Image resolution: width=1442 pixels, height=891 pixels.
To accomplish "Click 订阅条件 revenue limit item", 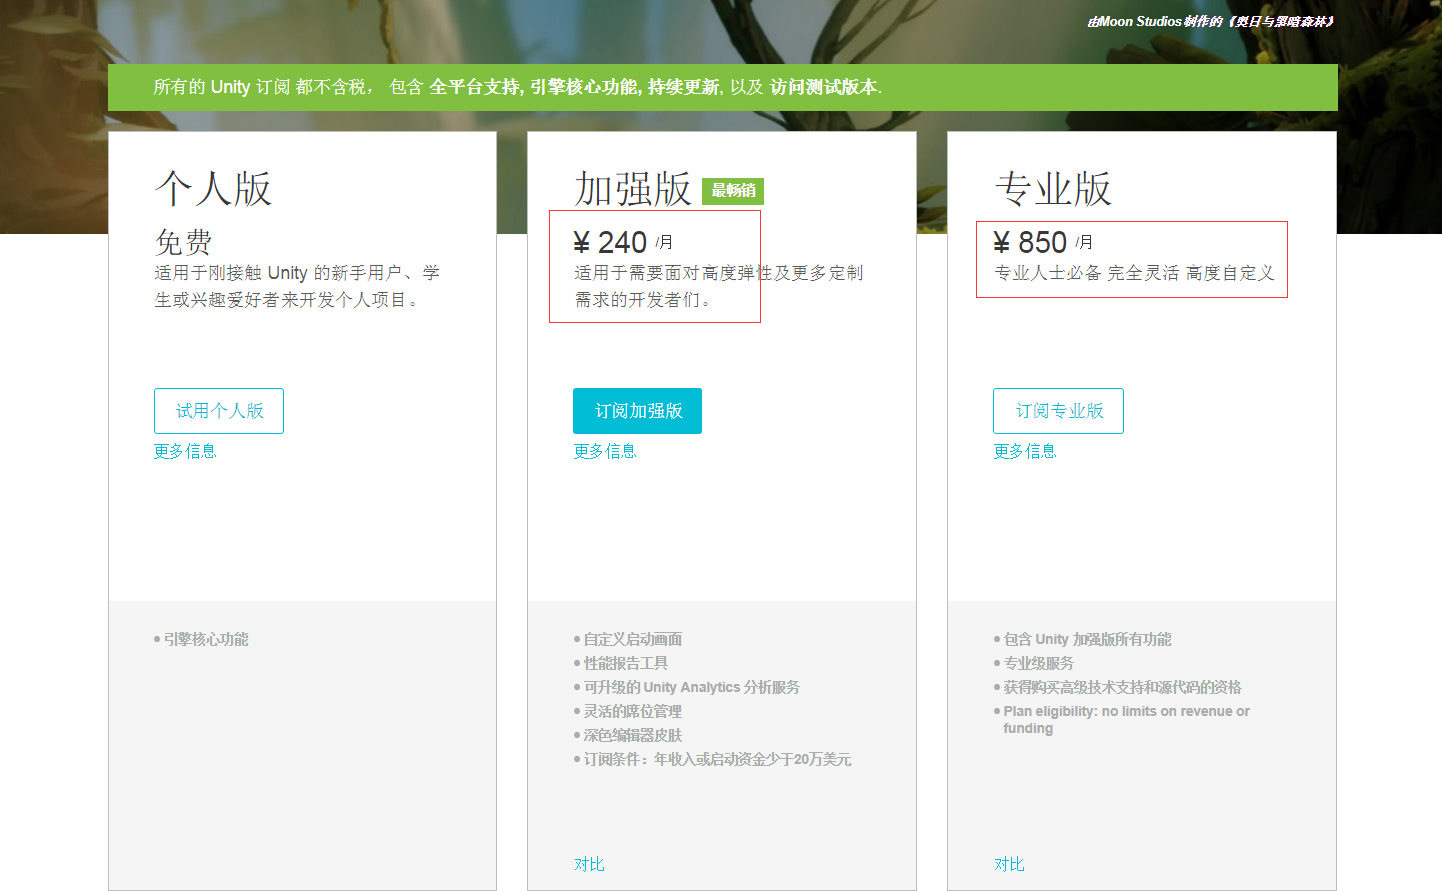I will [712, 759].
